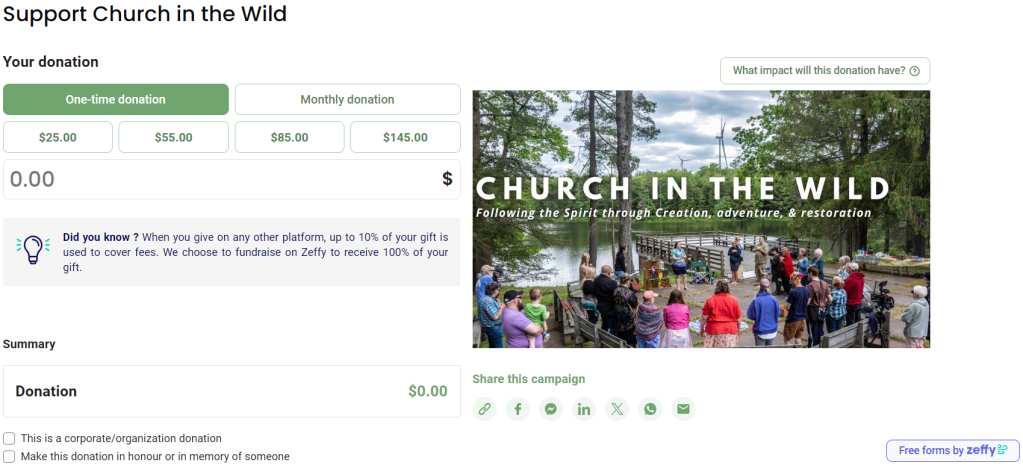
Task: Choose the $55.00 donation amount
Action: tap(174, 137)
